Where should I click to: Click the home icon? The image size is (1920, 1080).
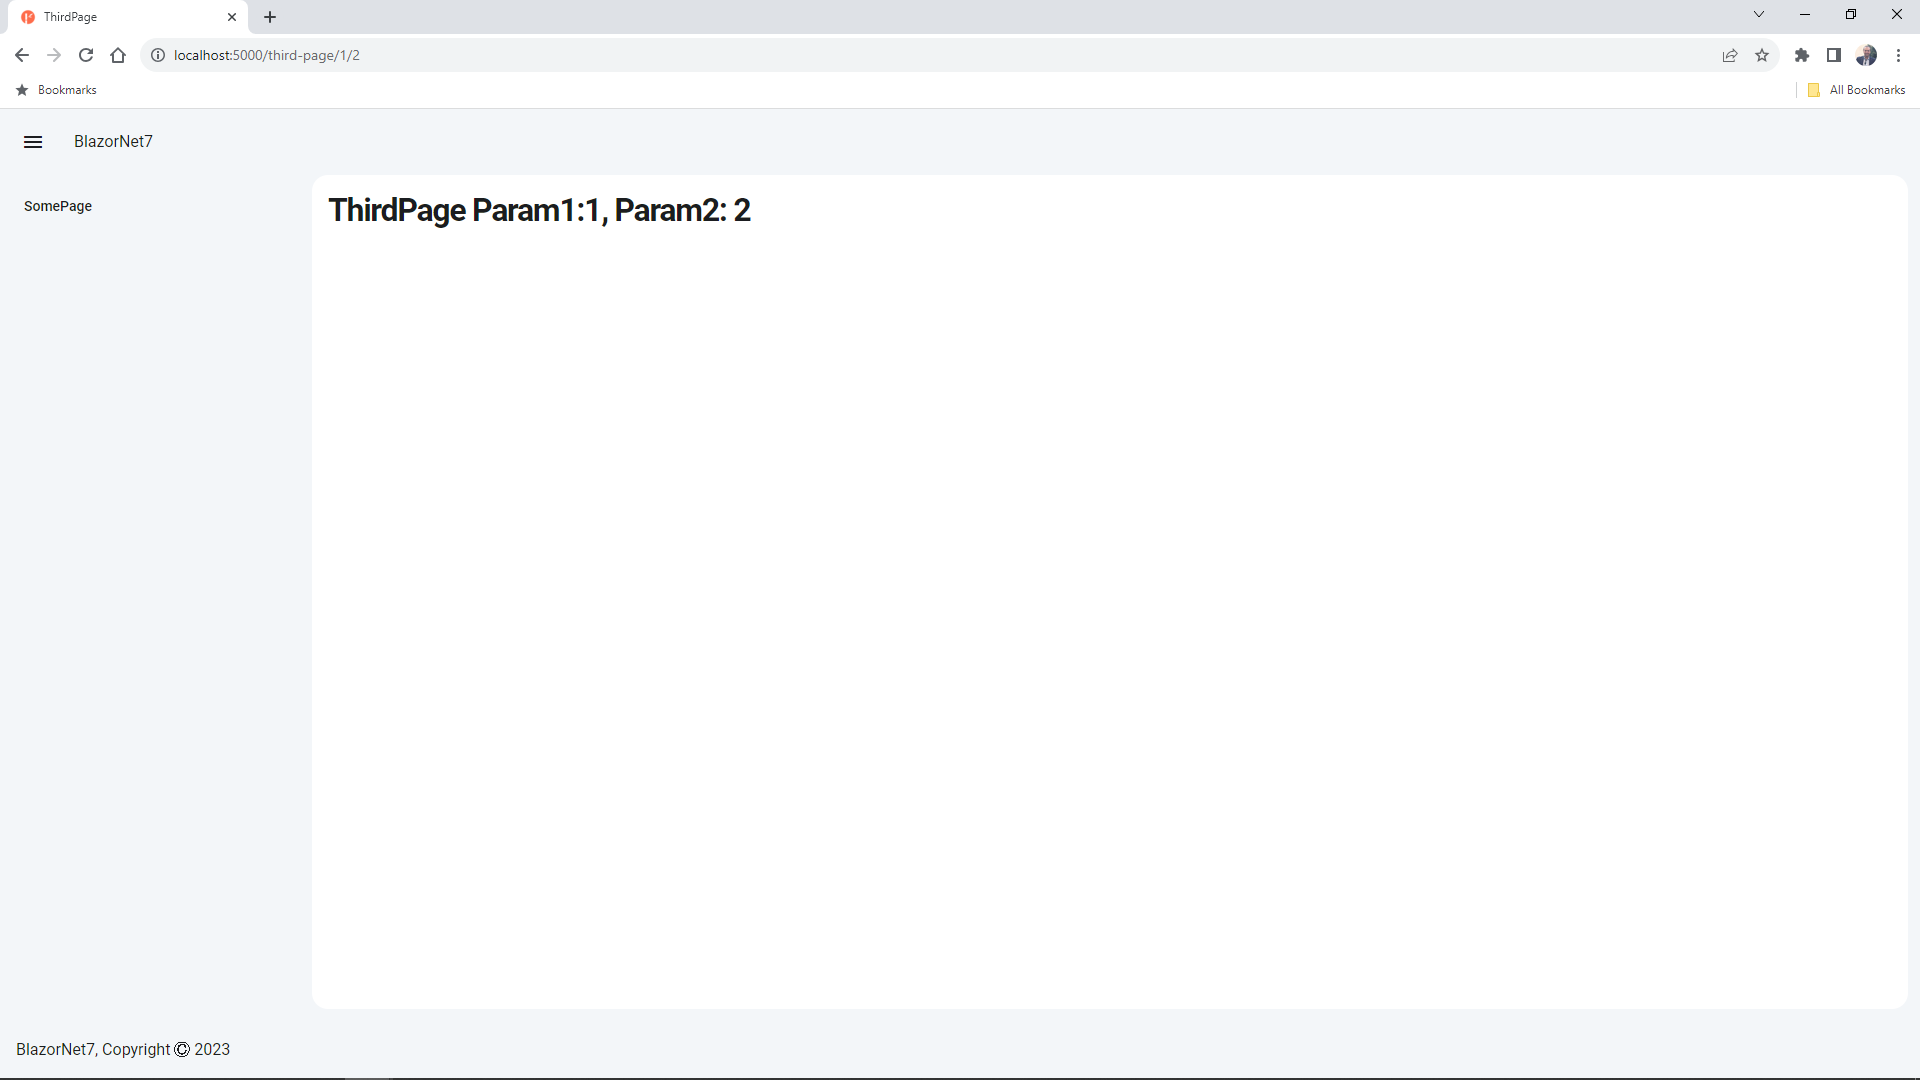coord(117,55)
